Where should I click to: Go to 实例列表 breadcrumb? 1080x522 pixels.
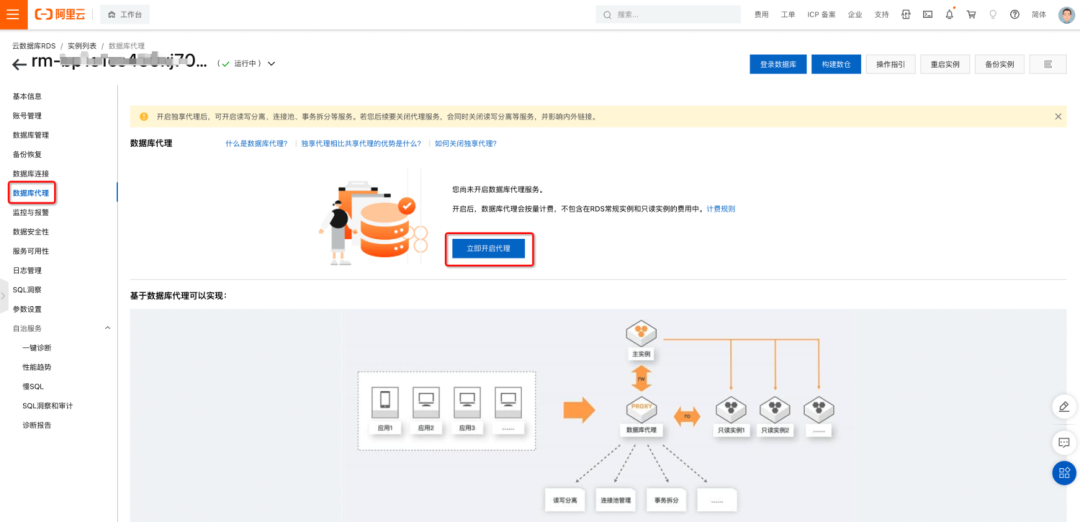(82, 45)
